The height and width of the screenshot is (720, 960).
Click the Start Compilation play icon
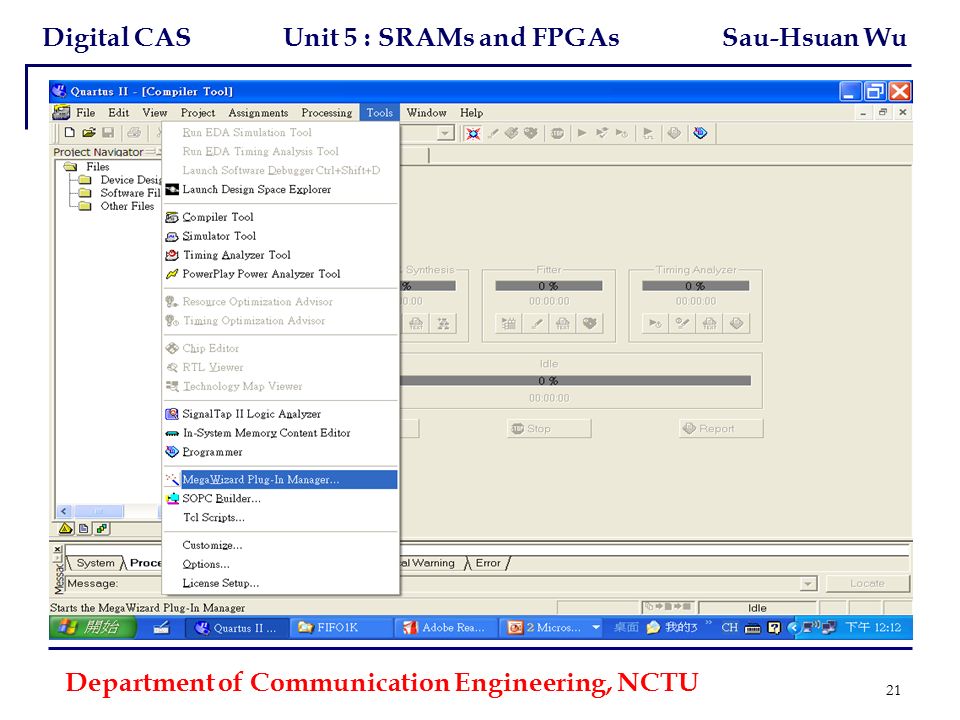[582, 133]
